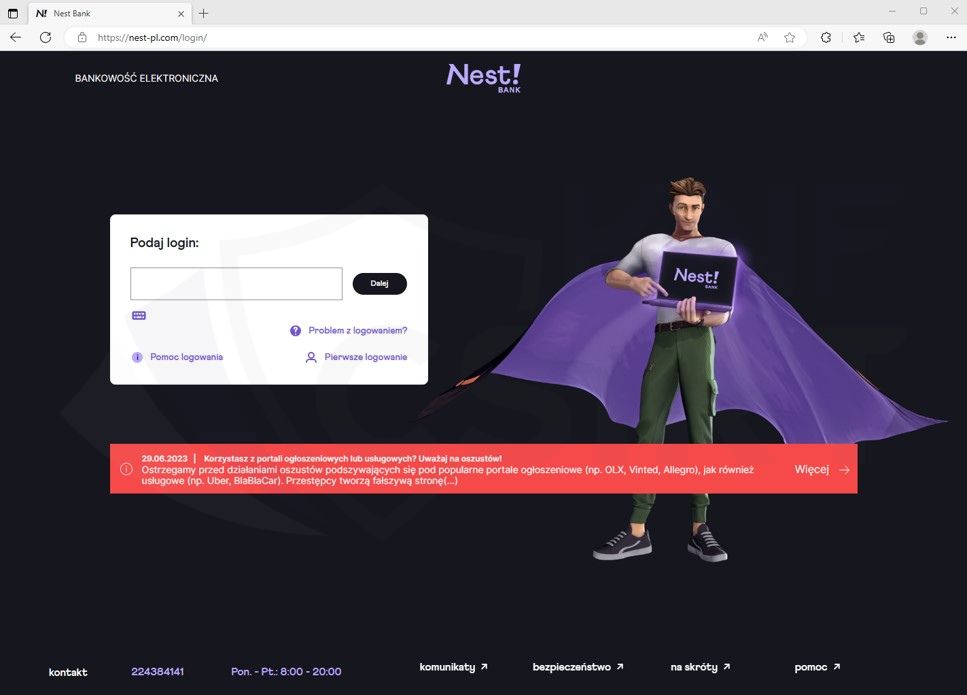Open the browser collections icon
Viewport: 967px width, 695px height.
[x=889, y=38]
